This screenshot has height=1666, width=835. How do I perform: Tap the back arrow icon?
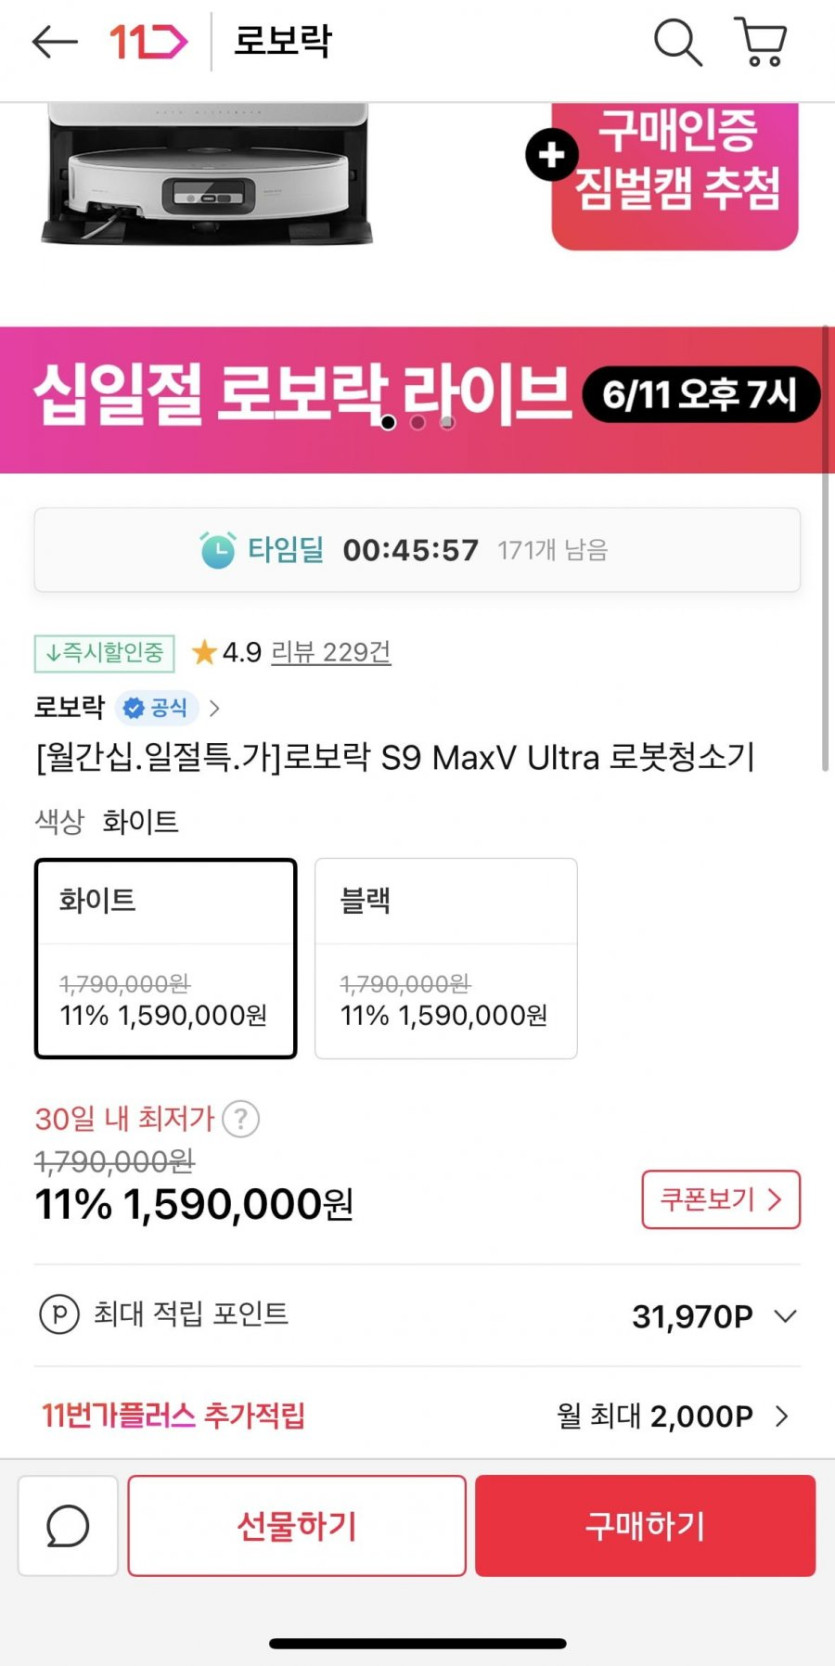tap(55, 42)
